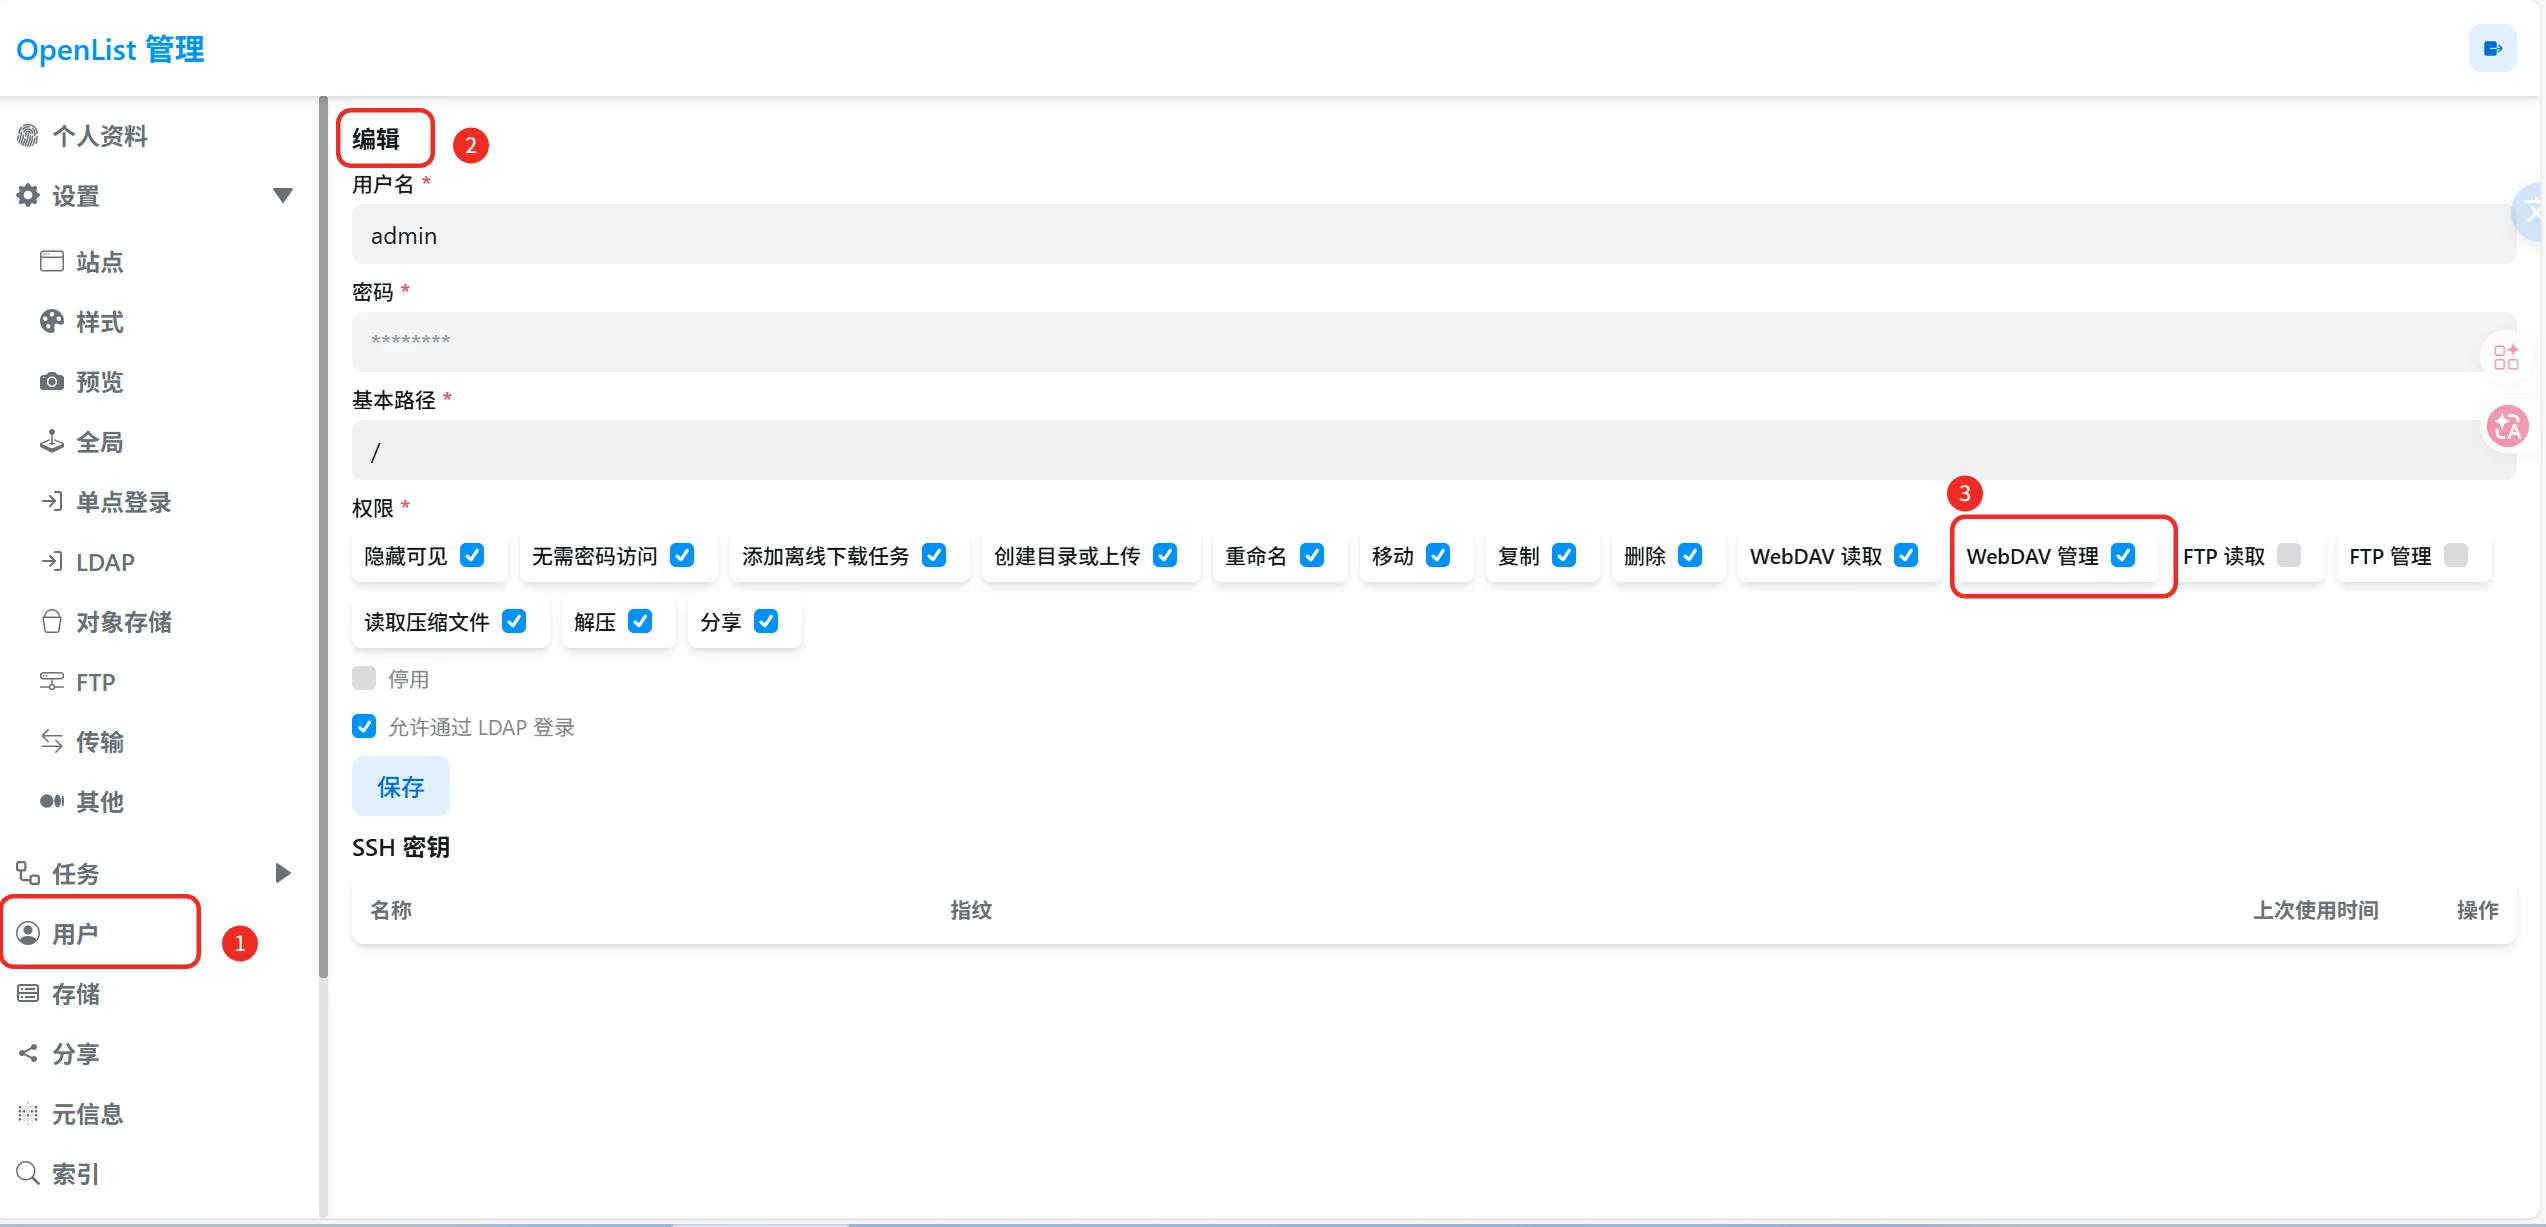
Task: Collapse the 设置 section chevron
Action: click(284, 196)
